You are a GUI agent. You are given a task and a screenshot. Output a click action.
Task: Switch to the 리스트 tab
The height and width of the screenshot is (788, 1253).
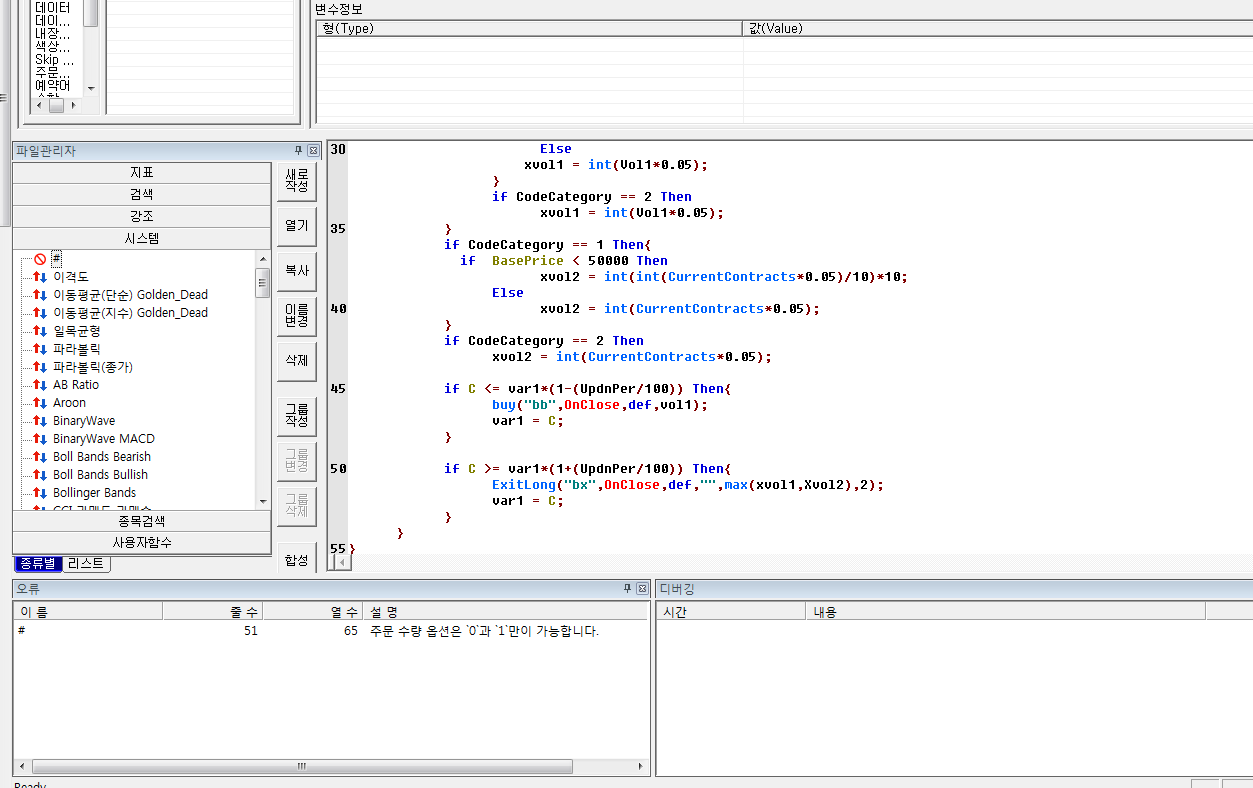pyautogui.click(x=86, y=564)
